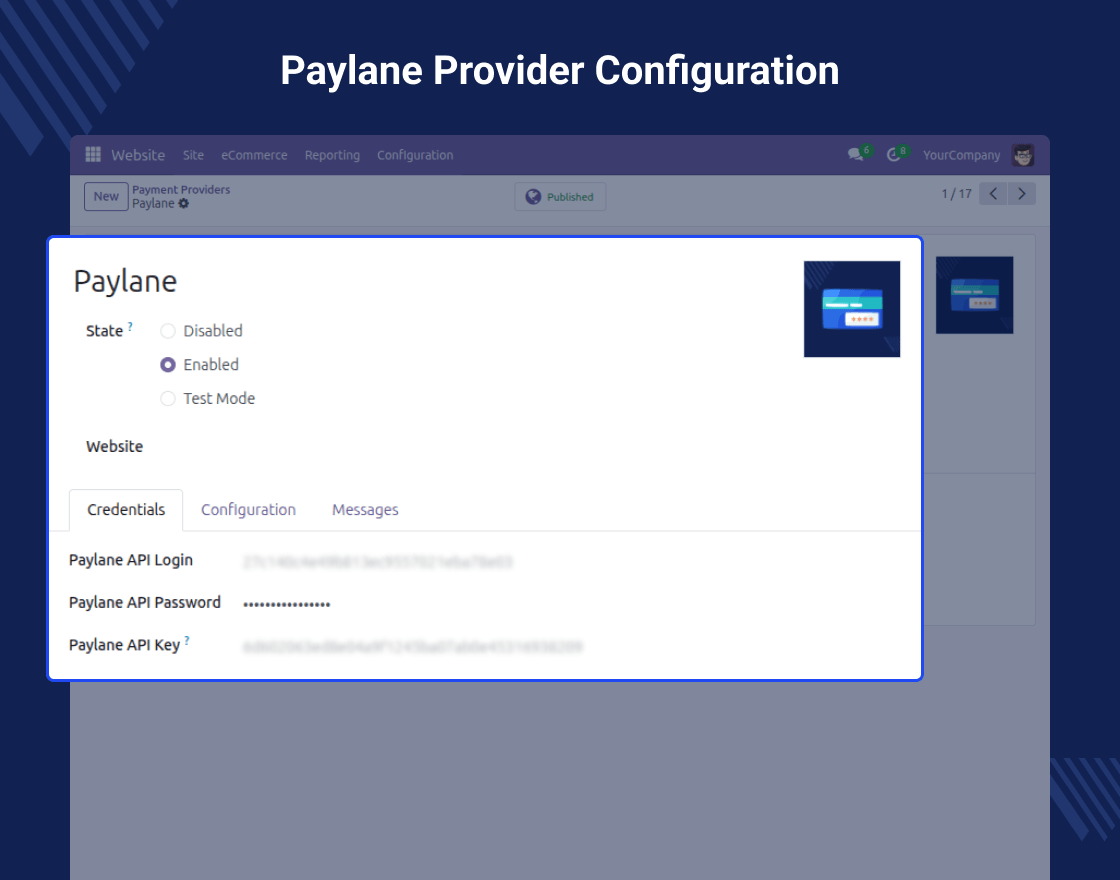Click the globe icon on Published button
The image size is (1120, 880).
click(x=533, y=196)
